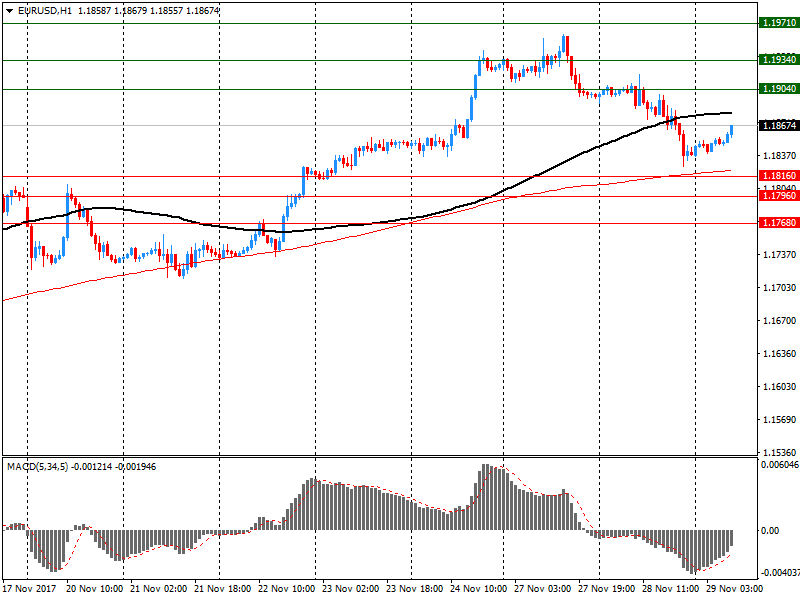Click the 1.19710 green level label
800x600 pixels.
779,23
